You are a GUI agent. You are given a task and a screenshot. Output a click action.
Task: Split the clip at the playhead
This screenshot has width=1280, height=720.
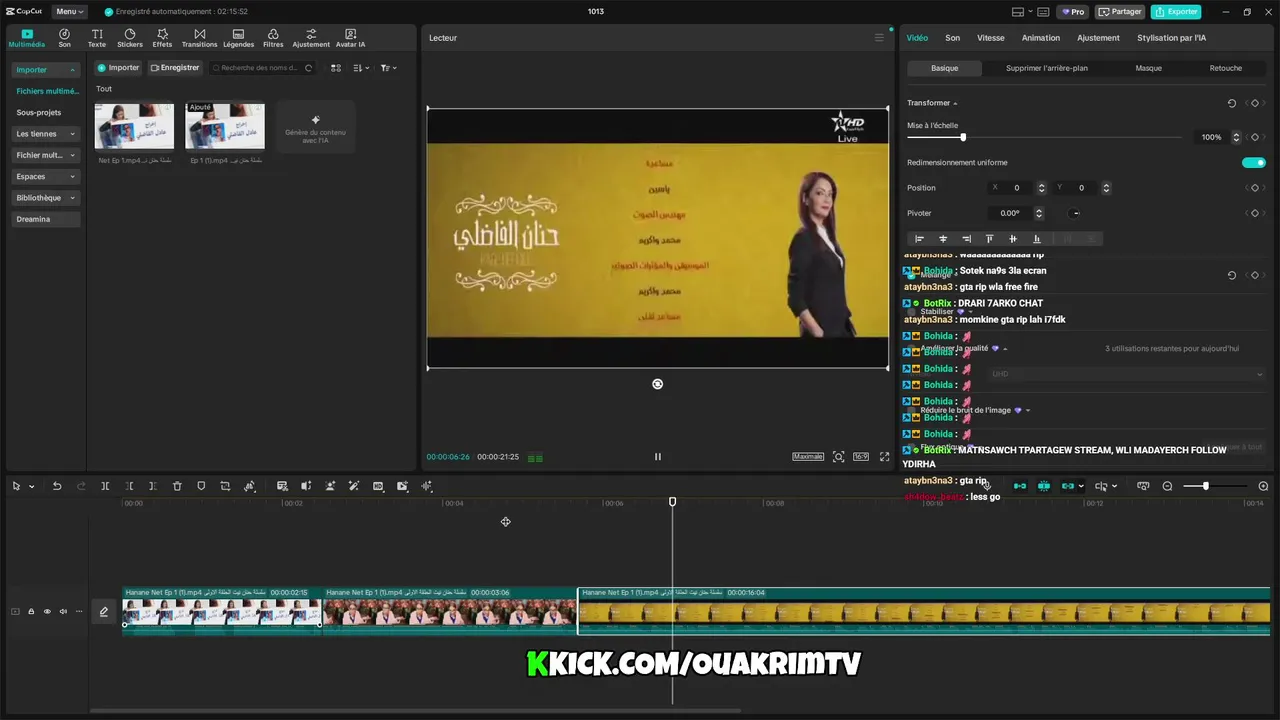pyautogui.click(x=105, y=486)
